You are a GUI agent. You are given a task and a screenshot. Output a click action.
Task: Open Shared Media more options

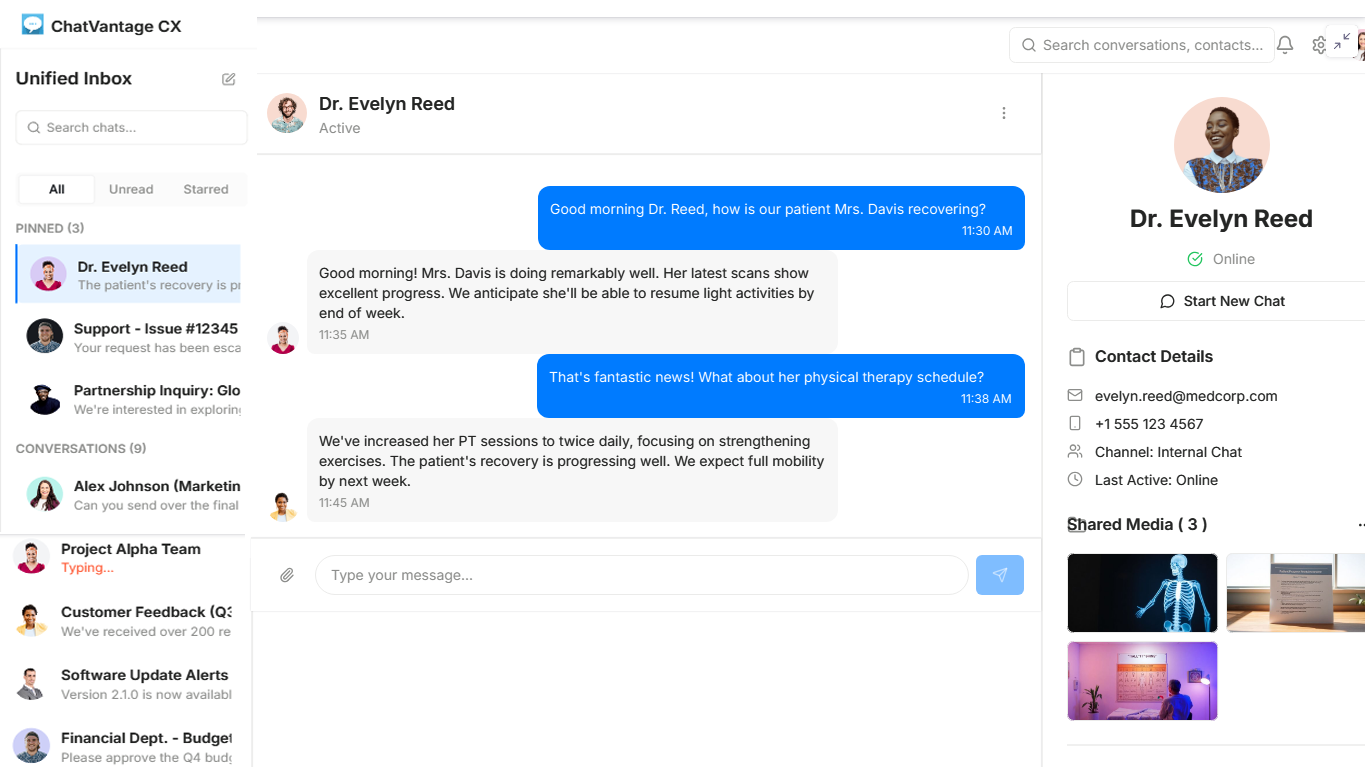pos(1360,525)
